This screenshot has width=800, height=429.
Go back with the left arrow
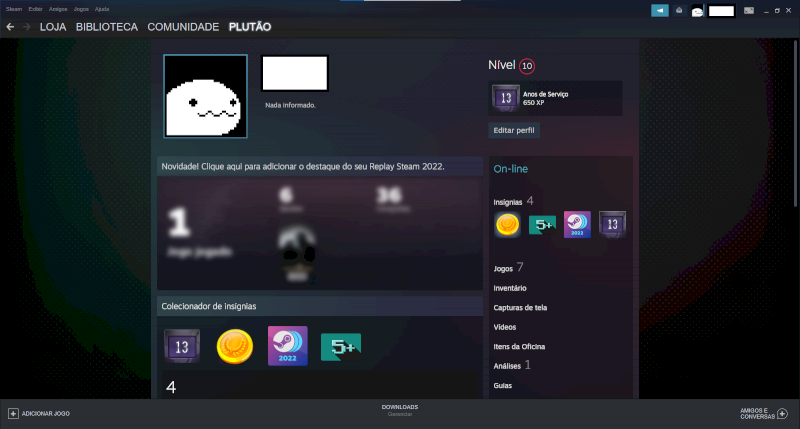pos(10,27)
